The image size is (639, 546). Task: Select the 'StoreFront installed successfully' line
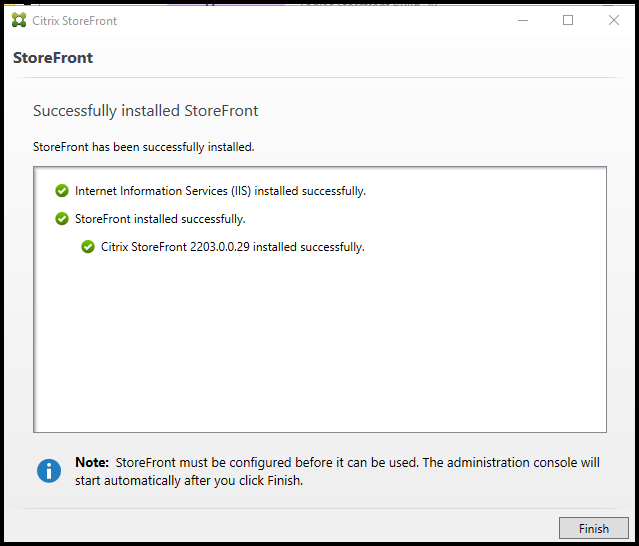[x=160, y=218]
